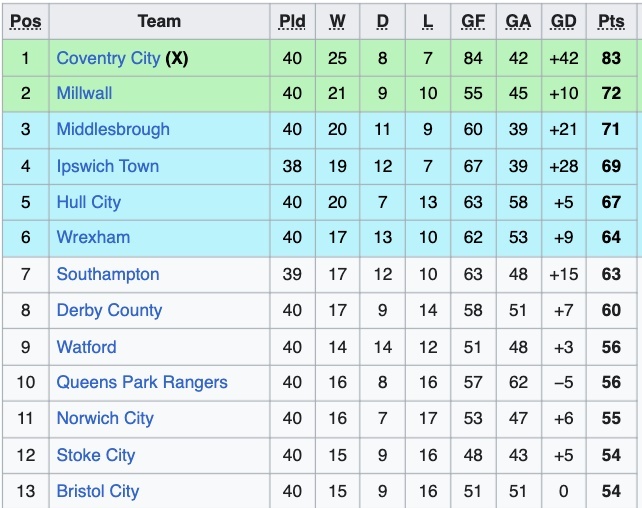Click the GF column header

473,21
